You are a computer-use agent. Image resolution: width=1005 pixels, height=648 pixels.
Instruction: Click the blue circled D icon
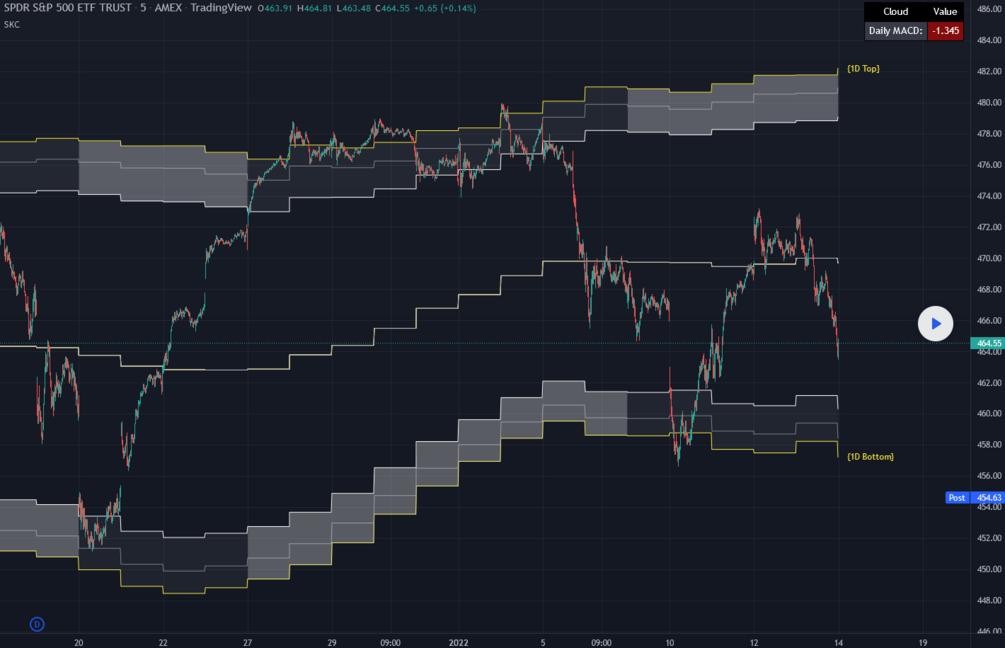pyautogui.click(x=37, y=624)
